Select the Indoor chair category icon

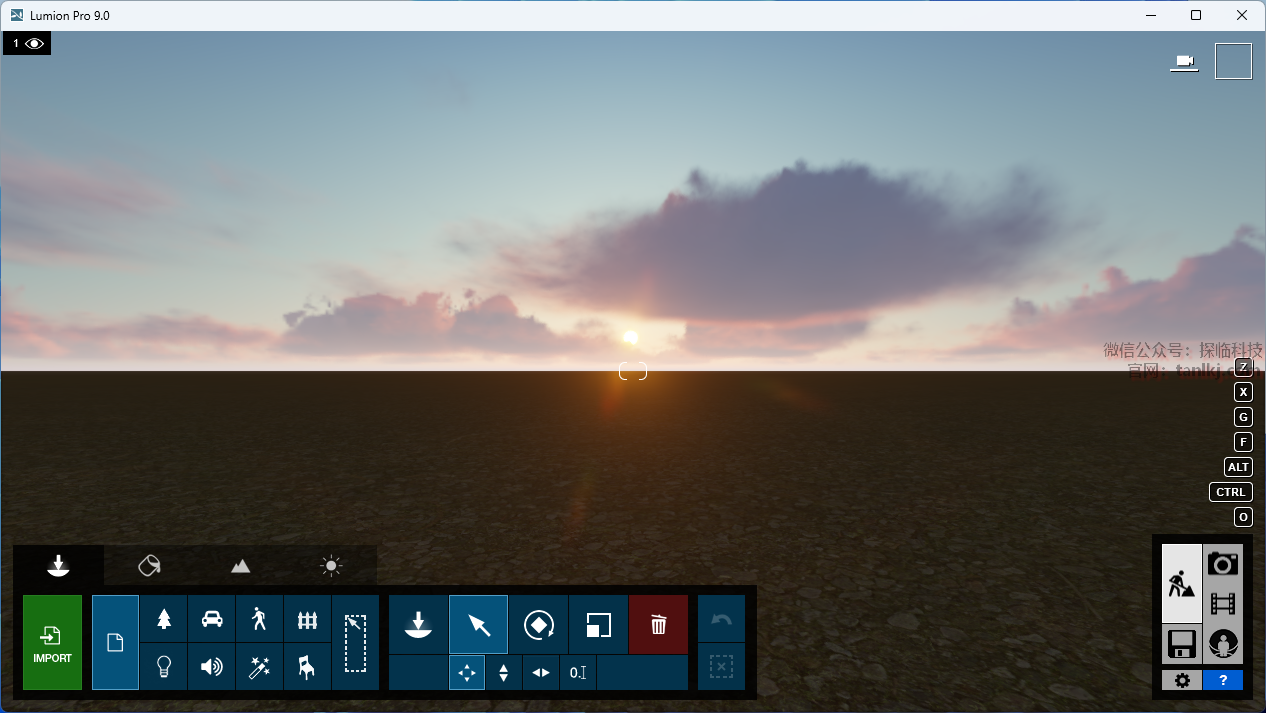307,667
